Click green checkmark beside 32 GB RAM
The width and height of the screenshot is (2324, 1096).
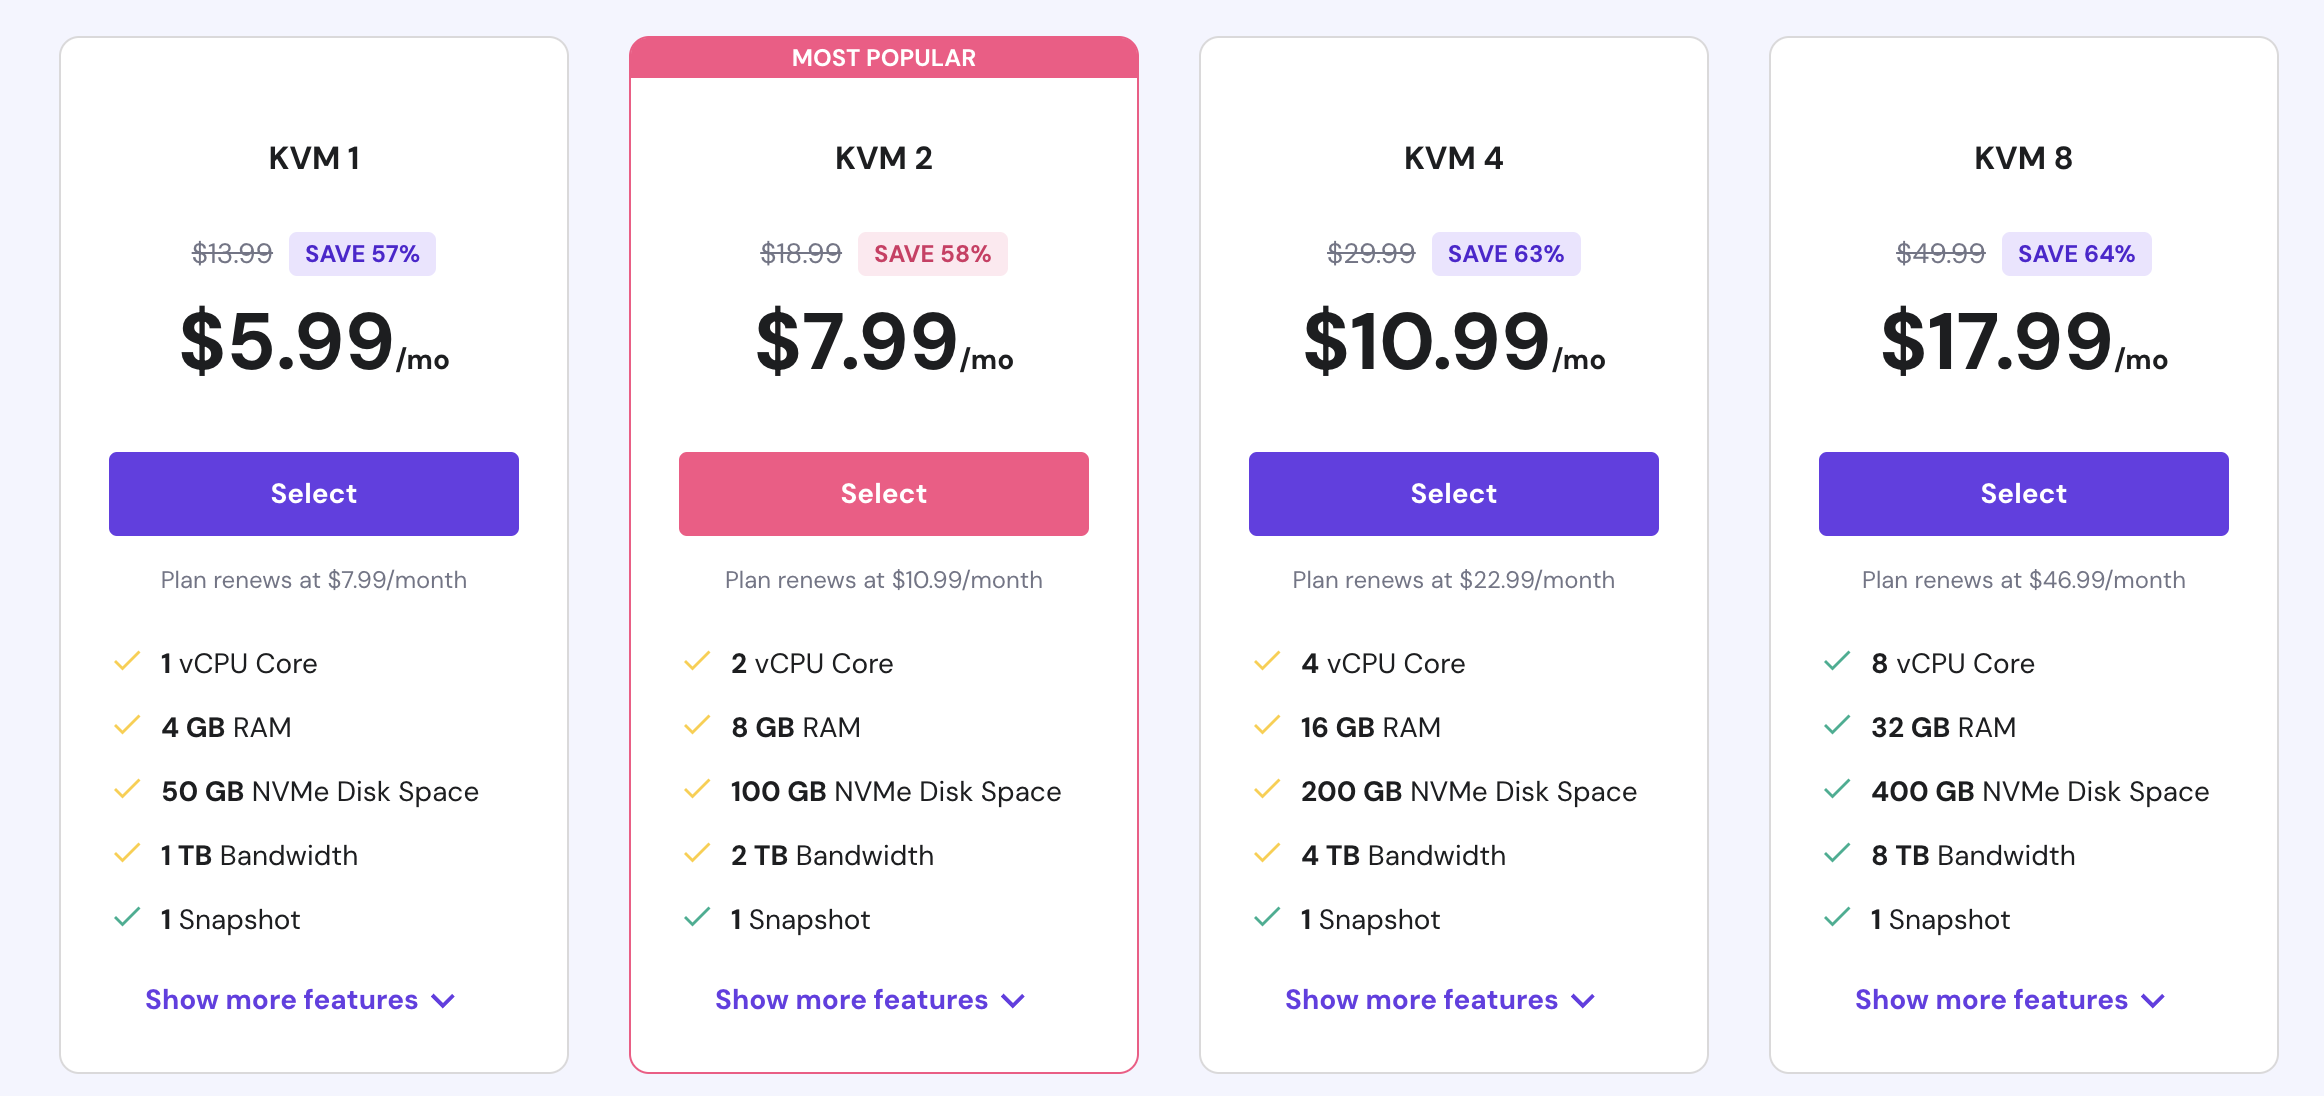click(x=1837, y=726)
